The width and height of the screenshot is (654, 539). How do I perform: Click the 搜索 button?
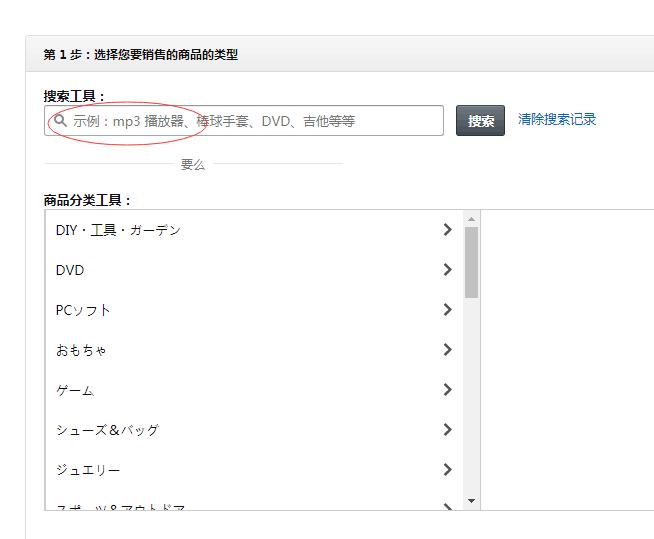480,121
